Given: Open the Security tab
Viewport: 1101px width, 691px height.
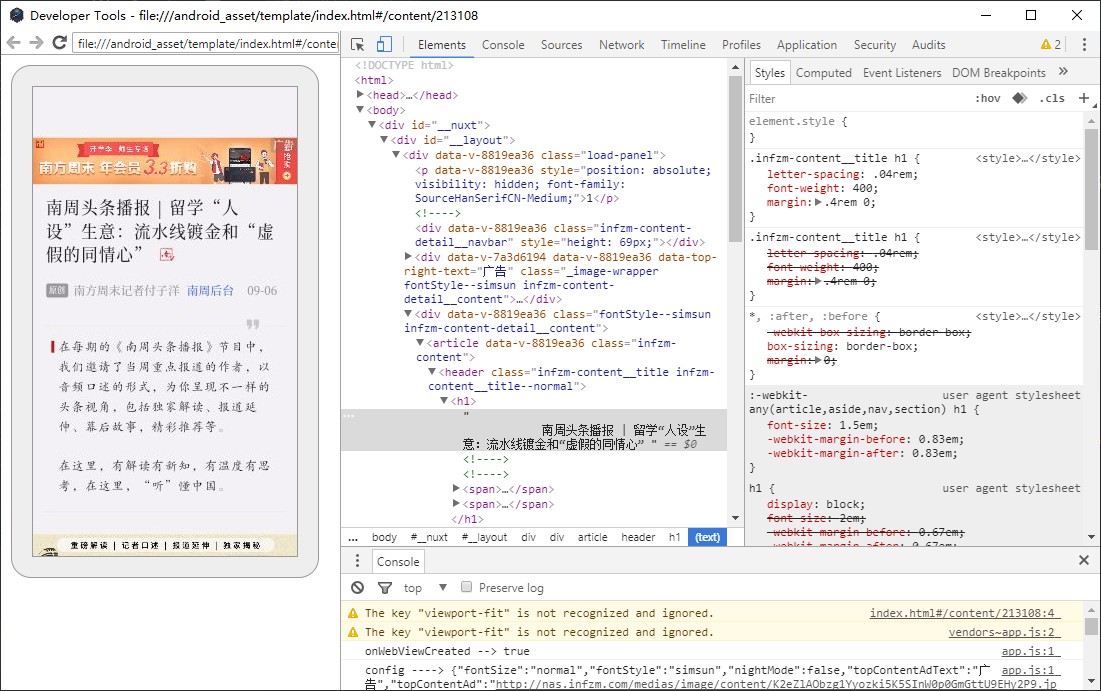Looking at the screenshot, I should [x=874, y=44].
